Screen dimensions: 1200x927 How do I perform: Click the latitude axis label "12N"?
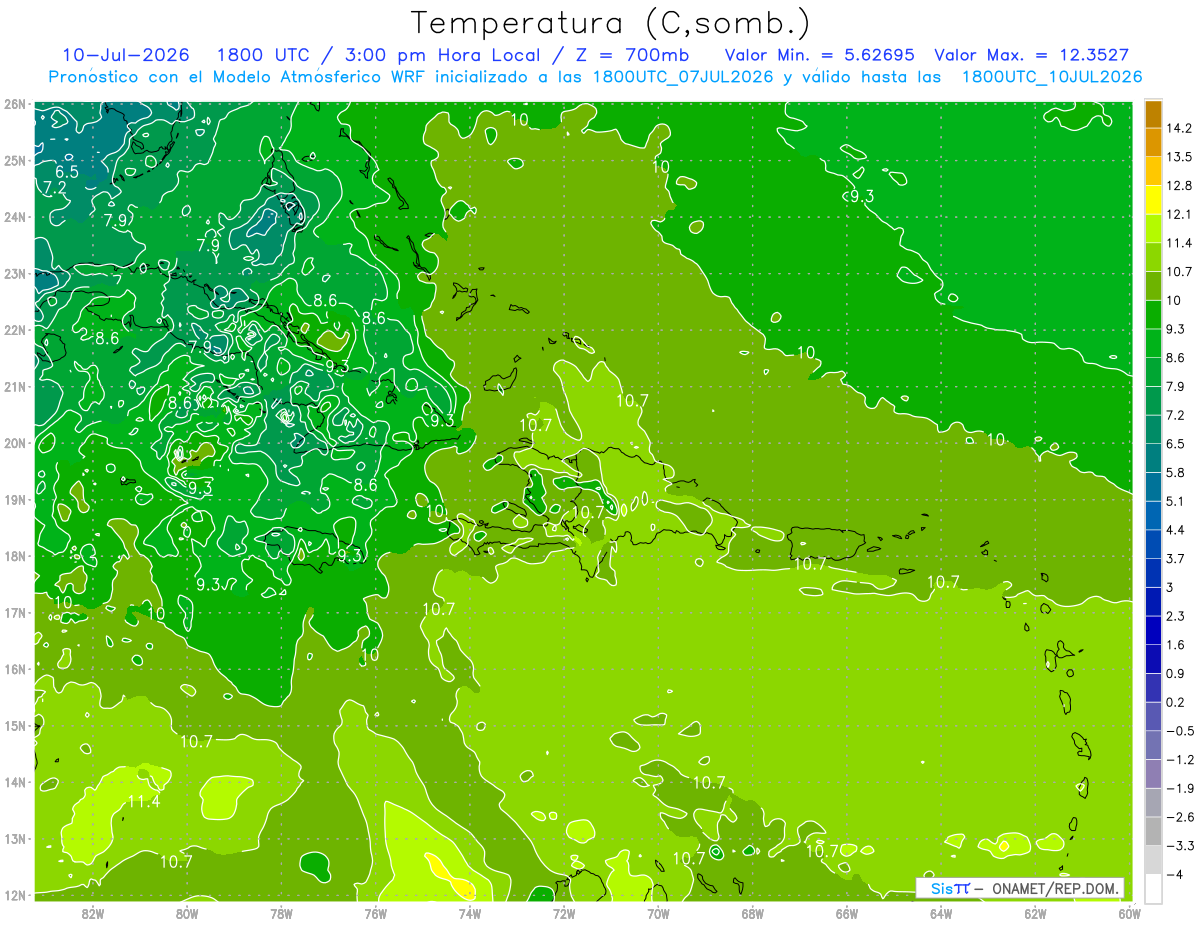click(x=14, y=895)
